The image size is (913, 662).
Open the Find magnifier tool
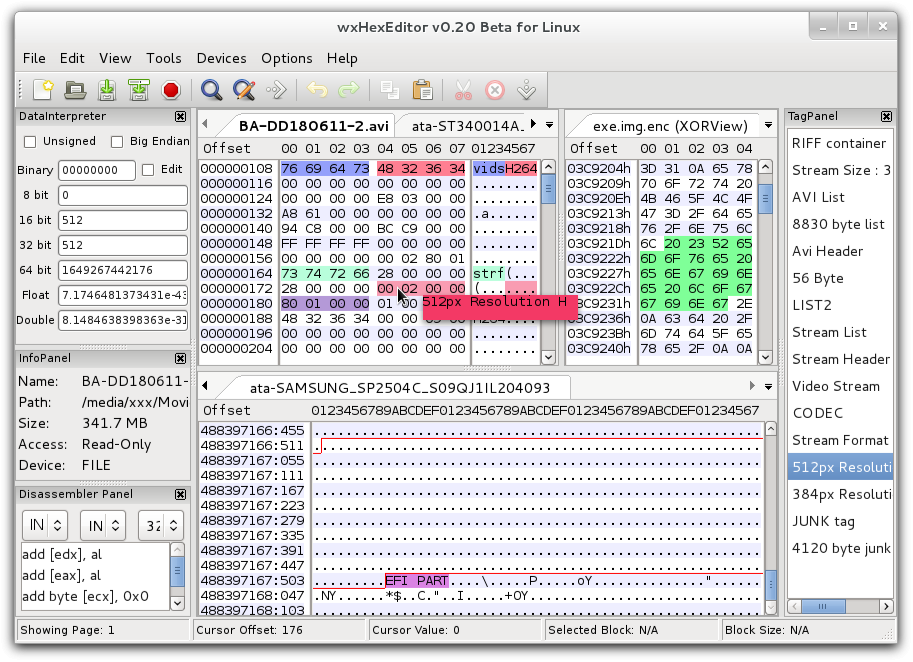point(211,90)
